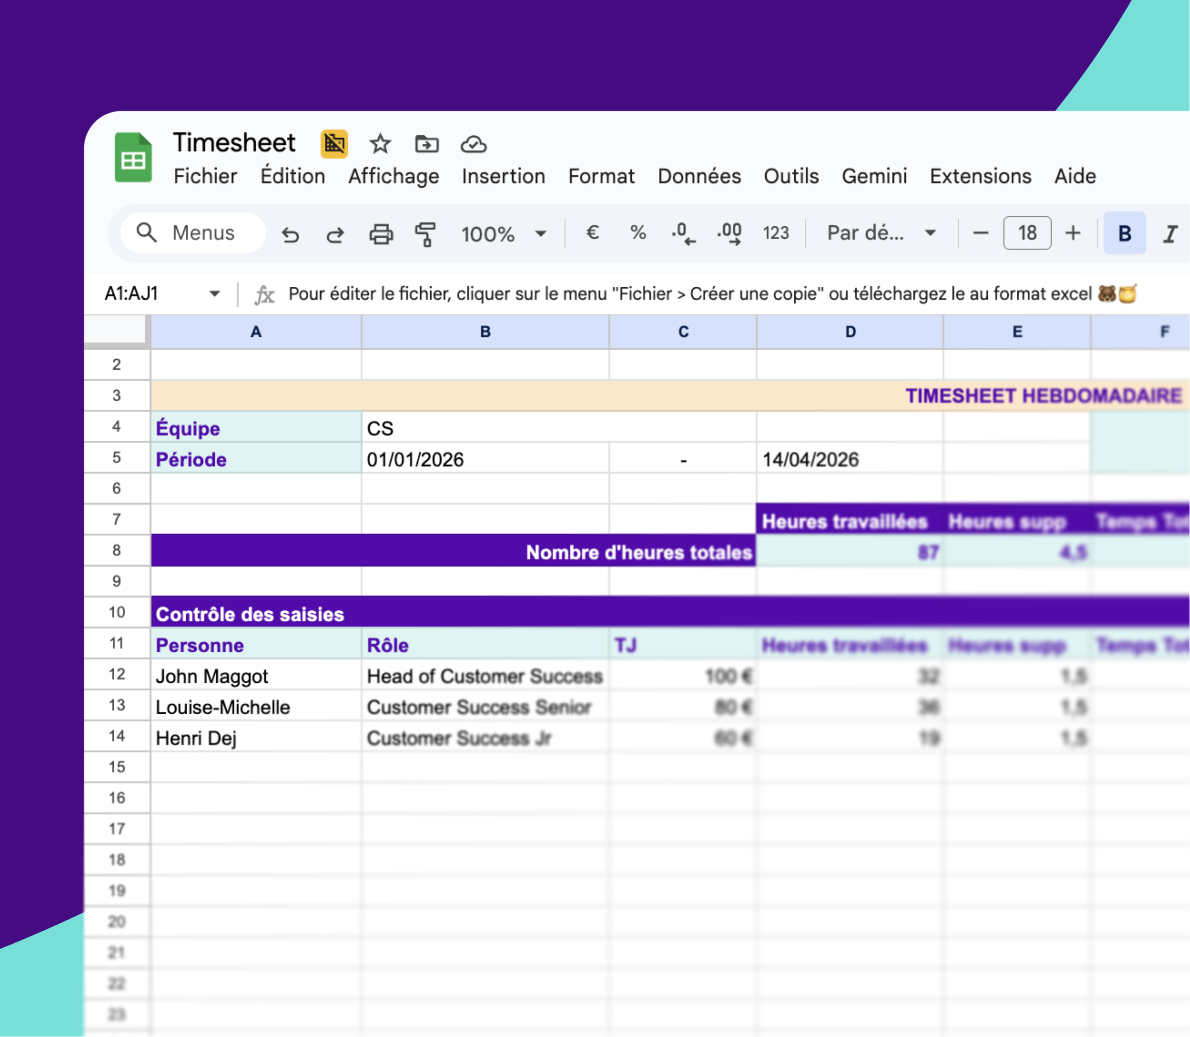Open the Données menu
This screenshot has height=1037, width=1190.
click(699, 176)
